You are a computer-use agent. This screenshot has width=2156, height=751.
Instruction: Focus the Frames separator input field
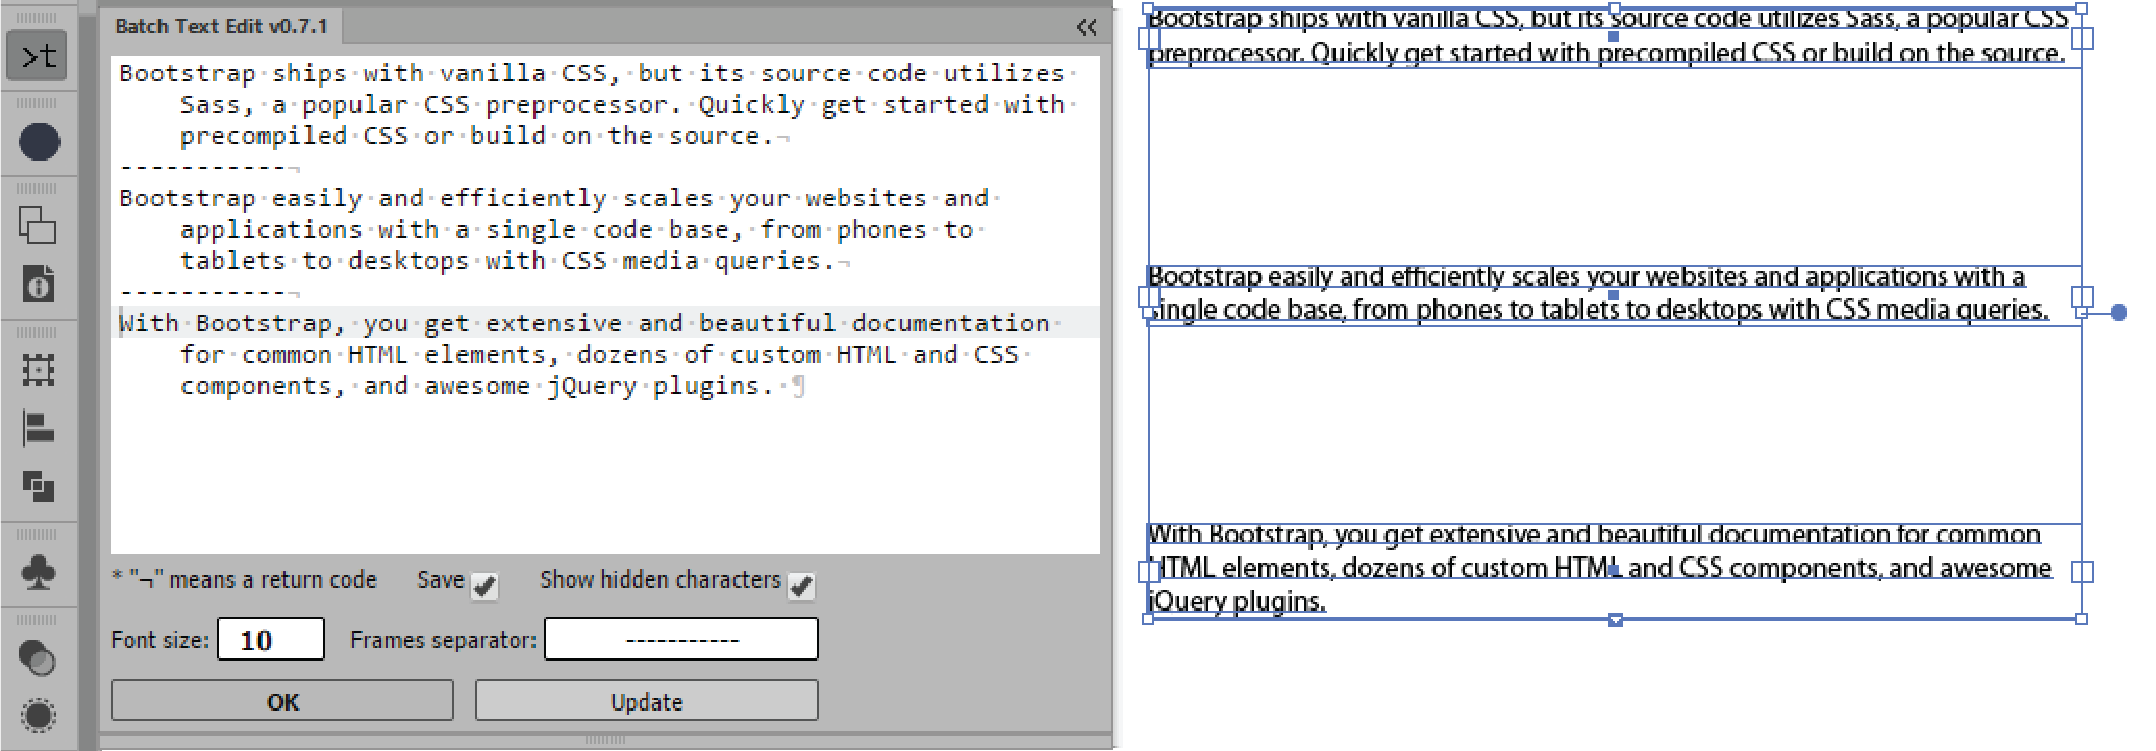coord(681,639)
